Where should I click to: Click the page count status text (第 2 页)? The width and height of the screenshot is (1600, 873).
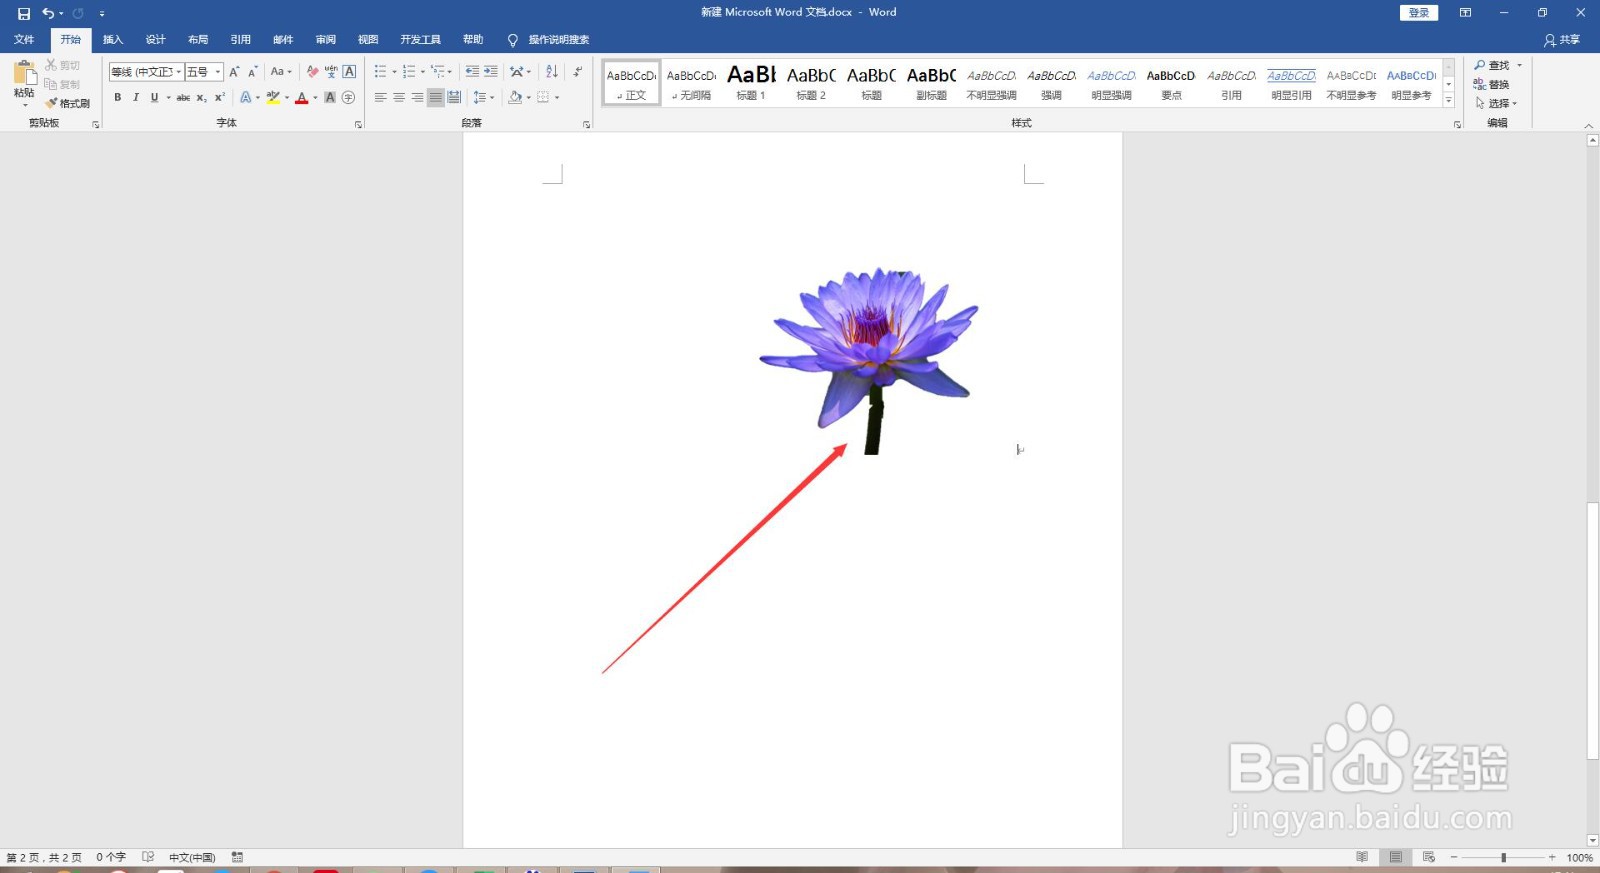point(44,857)
